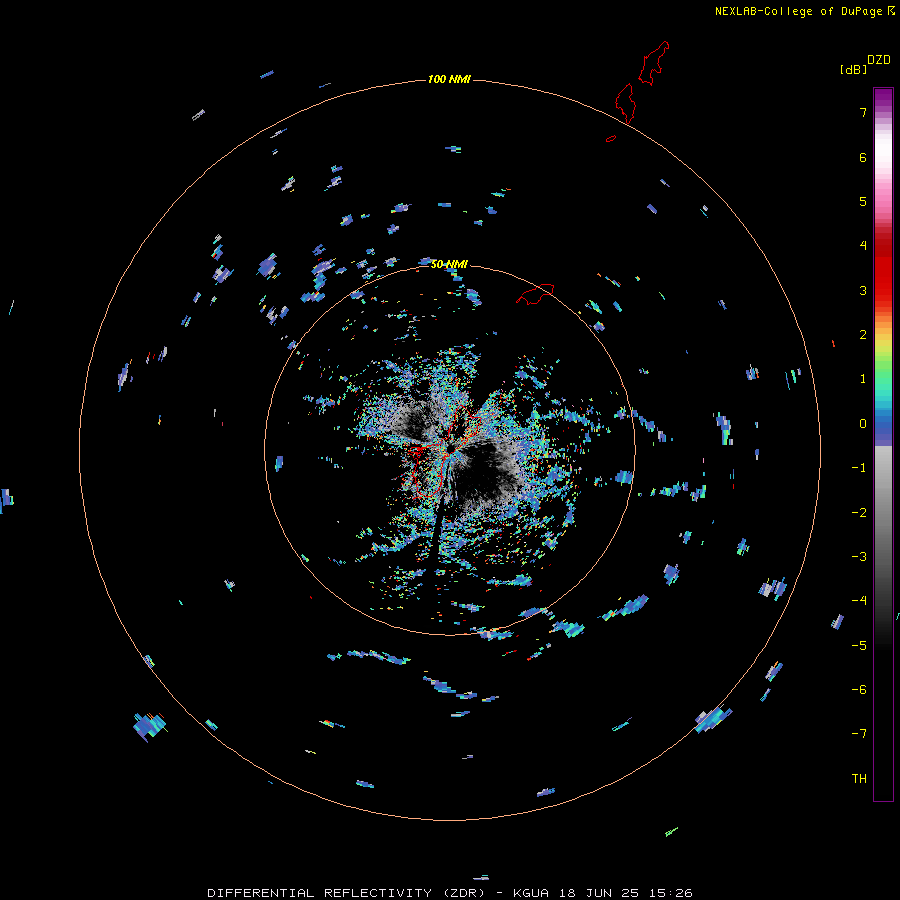This screenshot has height=900, width=900.
Task: Click the -6 value on the color scale
Action: pyautogui.click(x=859, y=690)
